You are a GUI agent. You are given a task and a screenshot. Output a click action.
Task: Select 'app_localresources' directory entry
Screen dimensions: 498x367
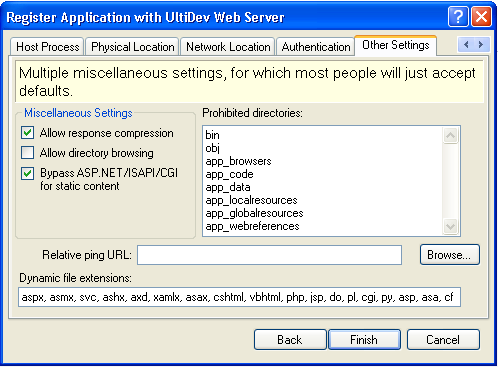click(251, 200)
